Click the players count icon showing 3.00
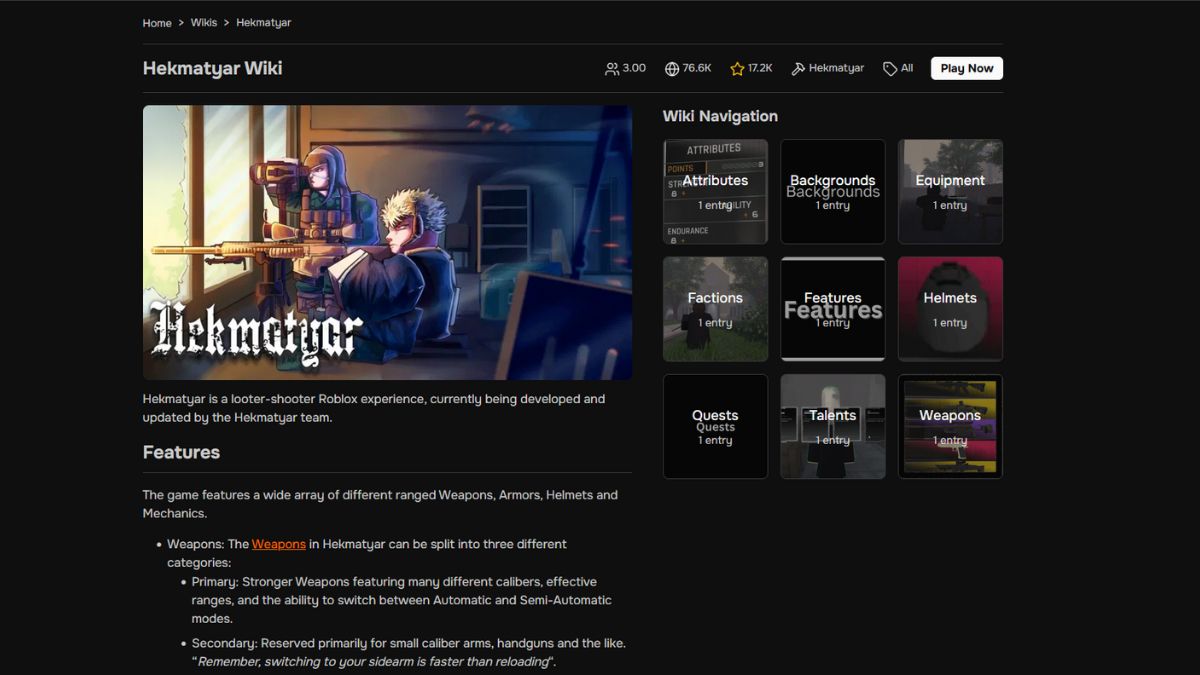This screenshot has height=675, width=1200. 612,69
